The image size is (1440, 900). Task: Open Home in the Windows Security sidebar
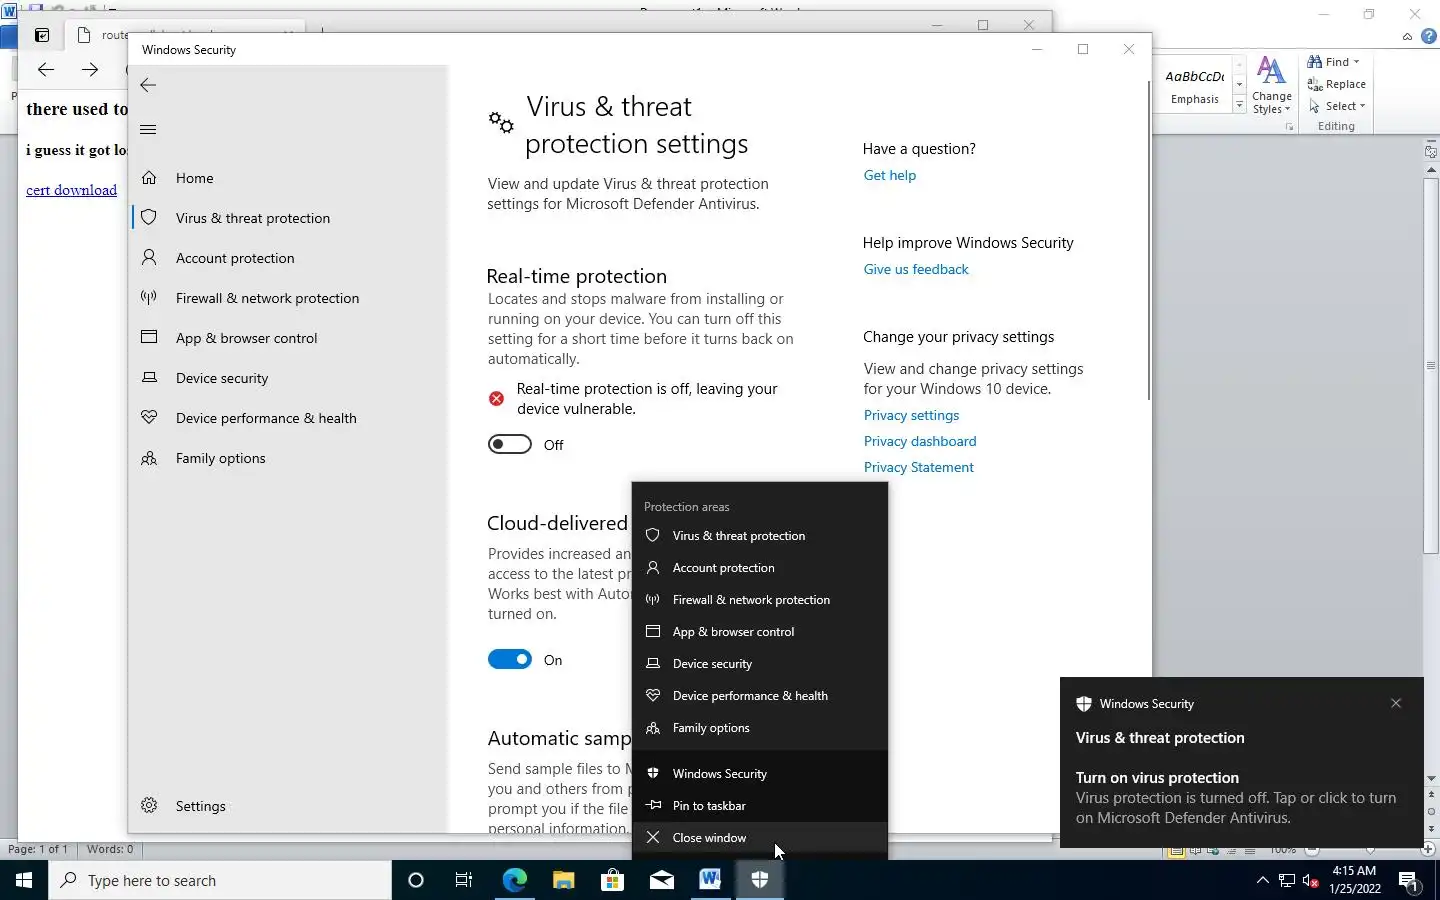pyautogui.click(x=290, y=178)
